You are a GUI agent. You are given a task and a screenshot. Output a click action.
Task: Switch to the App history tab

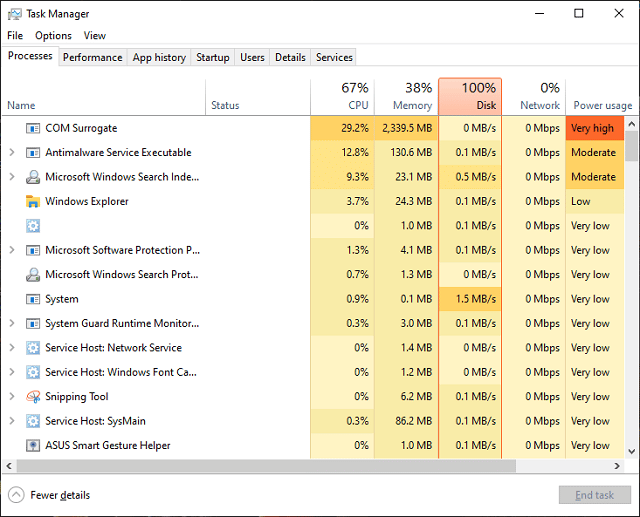tap(159, 58)
